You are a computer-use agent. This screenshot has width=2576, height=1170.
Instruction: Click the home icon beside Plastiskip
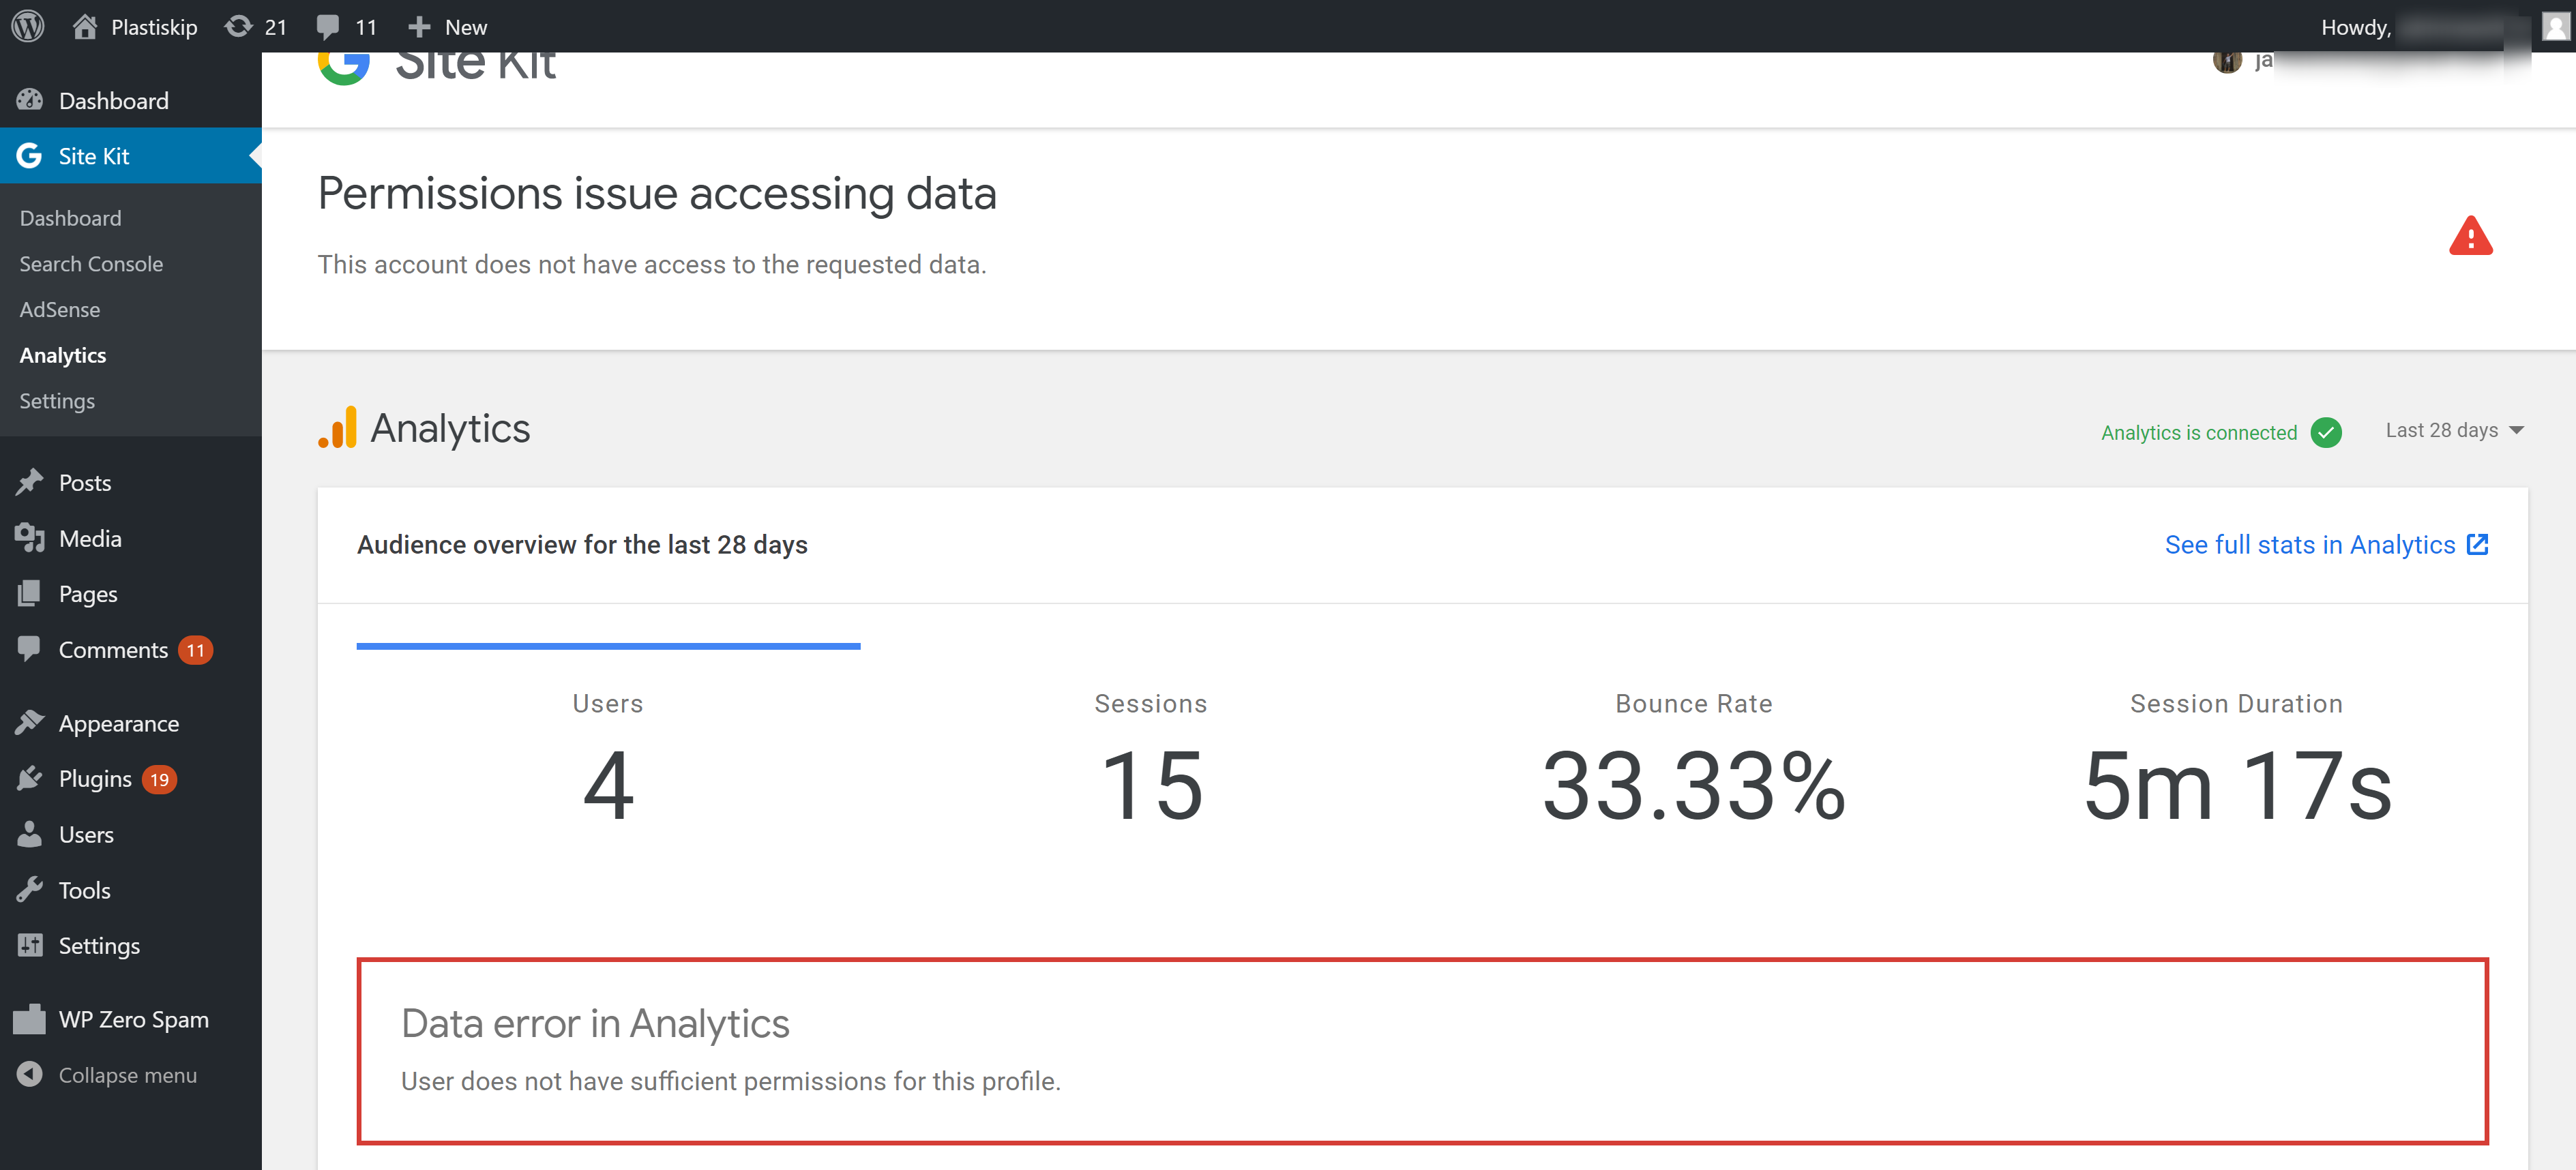tap(85, 26)
